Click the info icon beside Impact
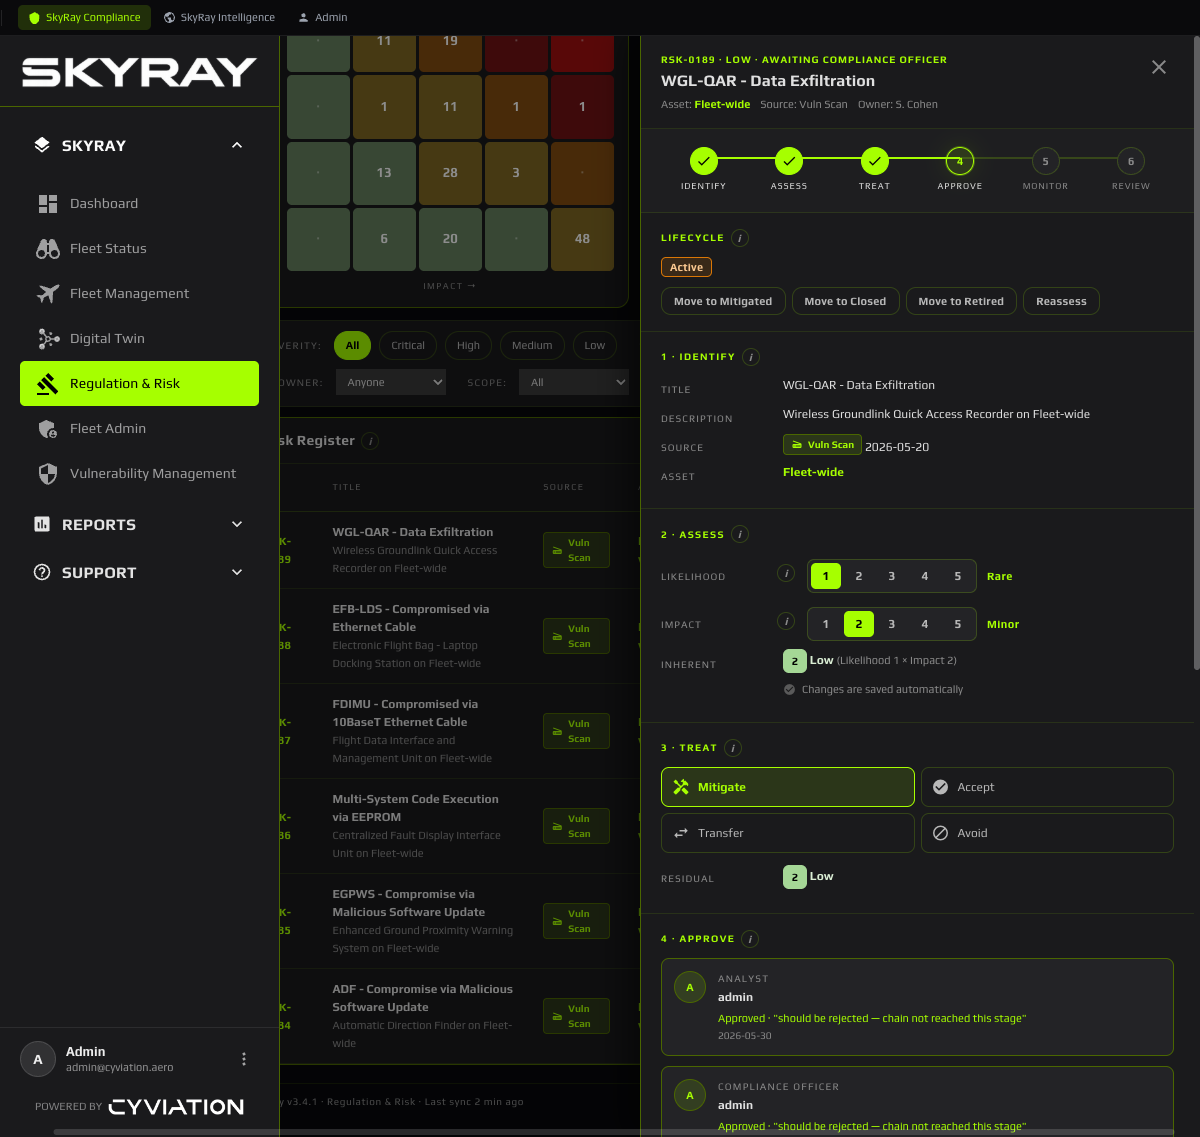The height and width of the screenshot is (1137, 1200). 787,621
